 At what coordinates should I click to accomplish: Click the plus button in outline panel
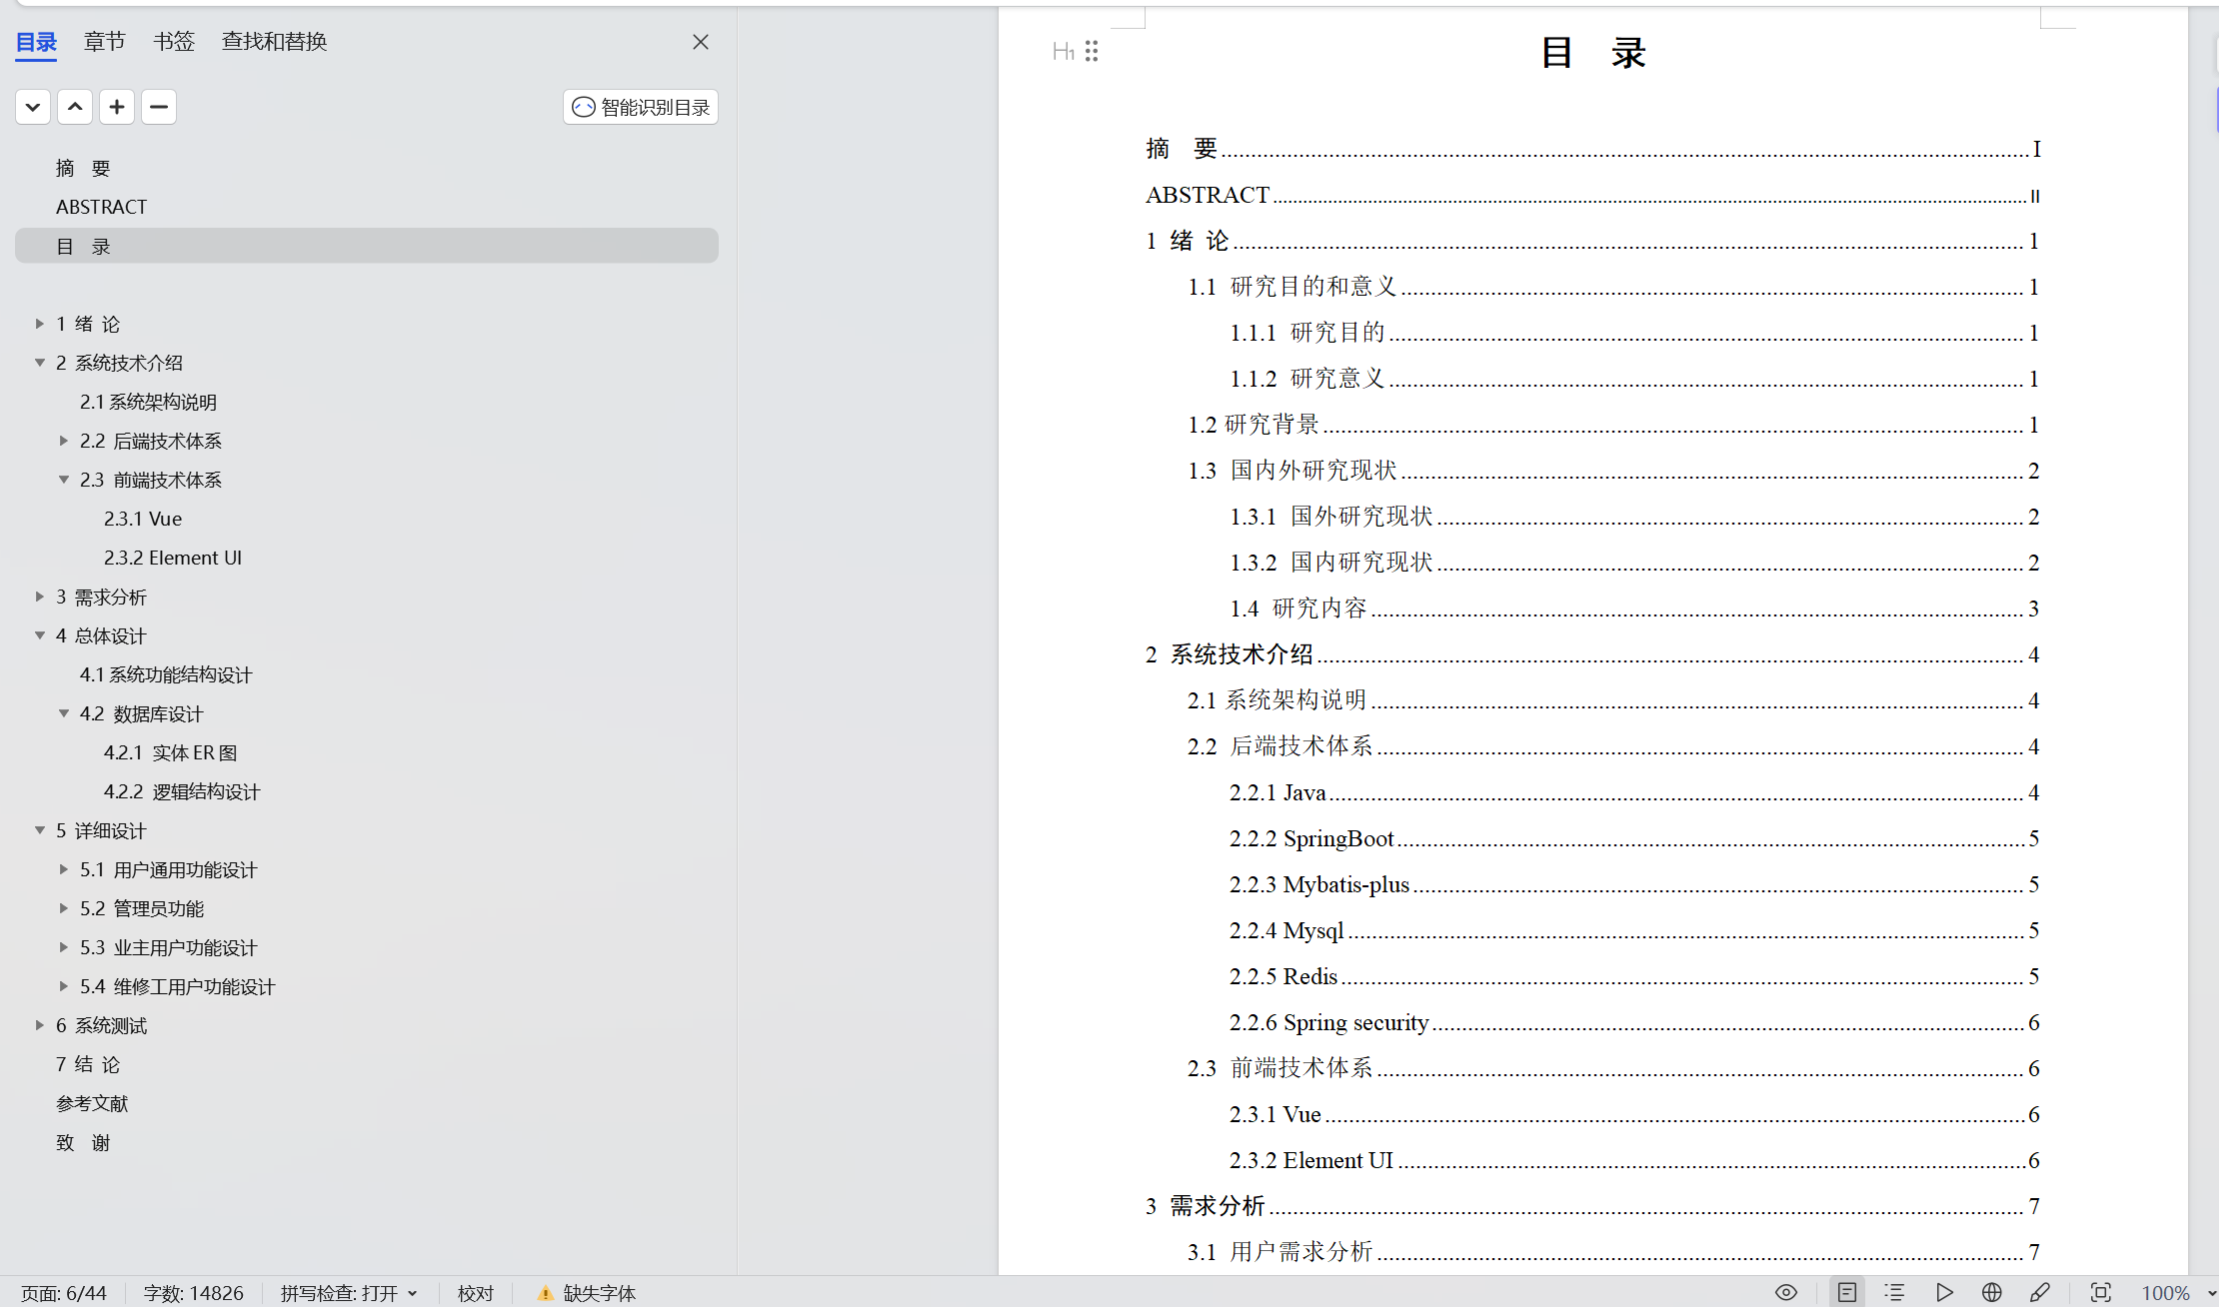pos(117,107)
